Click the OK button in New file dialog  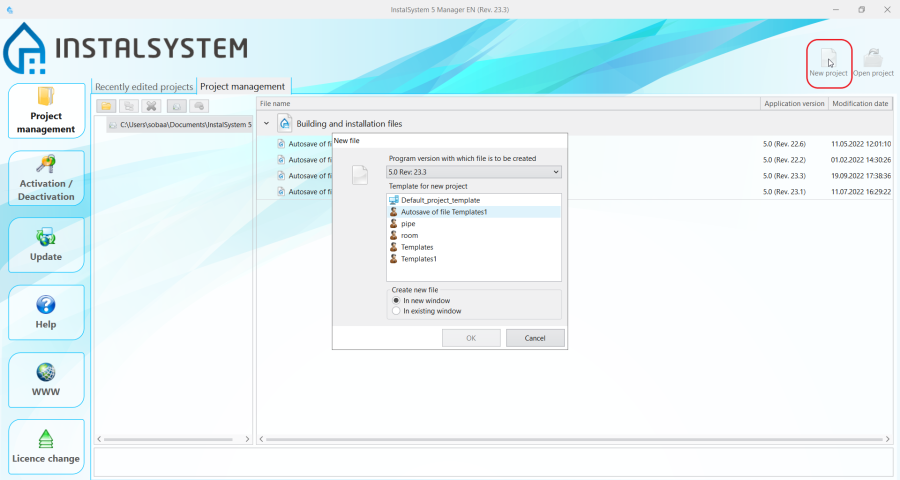tap(471, 338)
